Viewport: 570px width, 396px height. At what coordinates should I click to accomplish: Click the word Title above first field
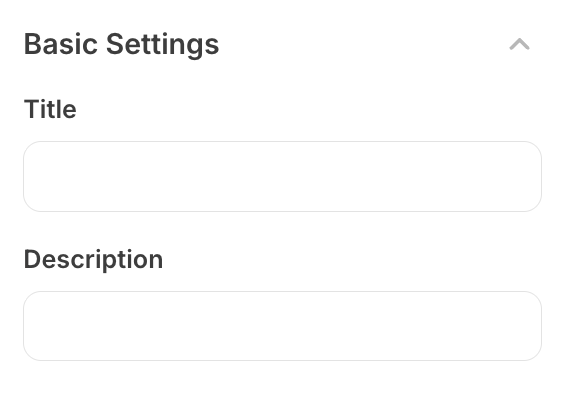point(50,109)
